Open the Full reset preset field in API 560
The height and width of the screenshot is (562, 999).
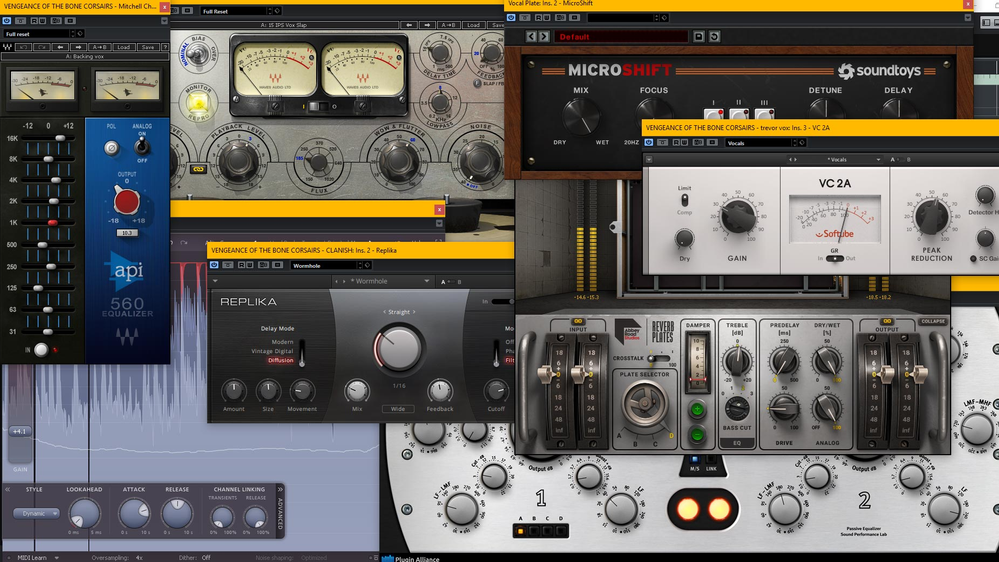38,34
